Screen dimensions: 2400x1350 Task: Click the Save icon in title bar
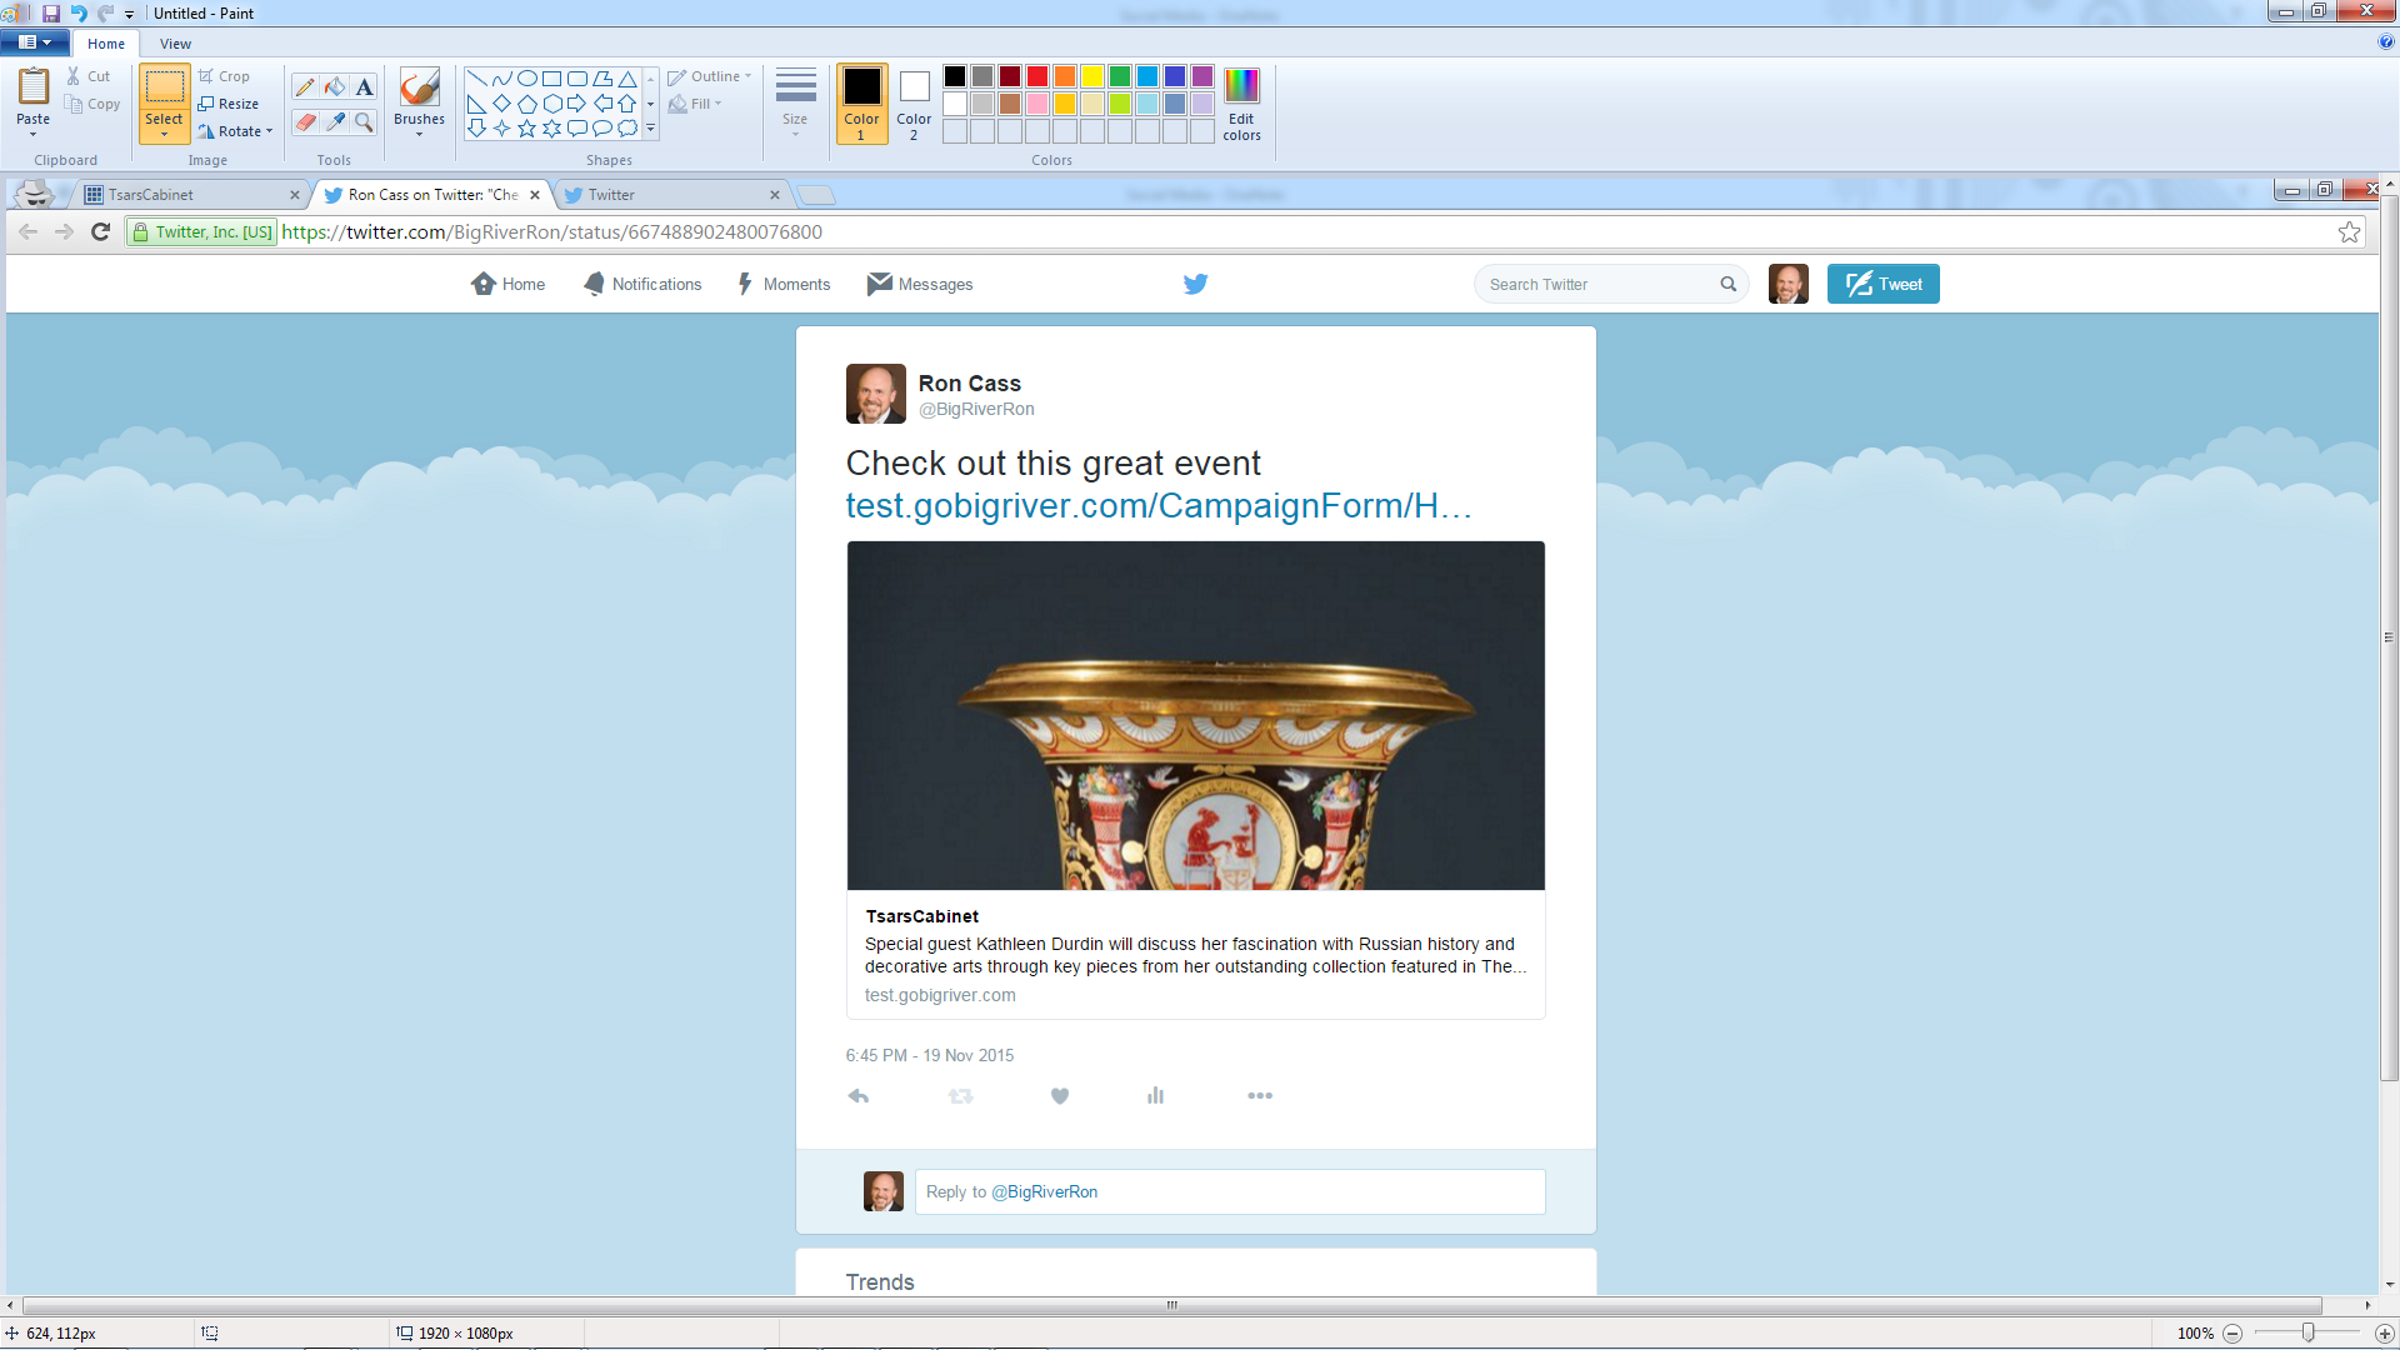tap(50, 13)
